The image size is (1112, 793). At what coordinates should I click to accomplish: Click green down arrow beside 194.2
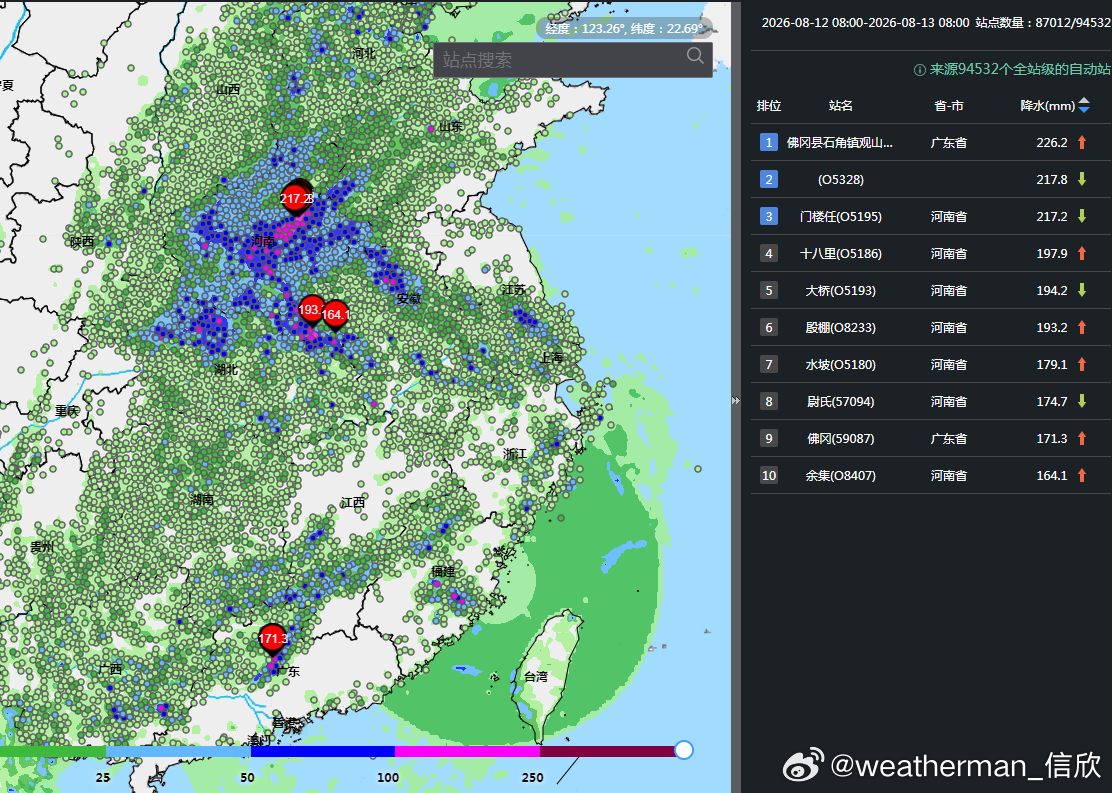click(1082, 290)
